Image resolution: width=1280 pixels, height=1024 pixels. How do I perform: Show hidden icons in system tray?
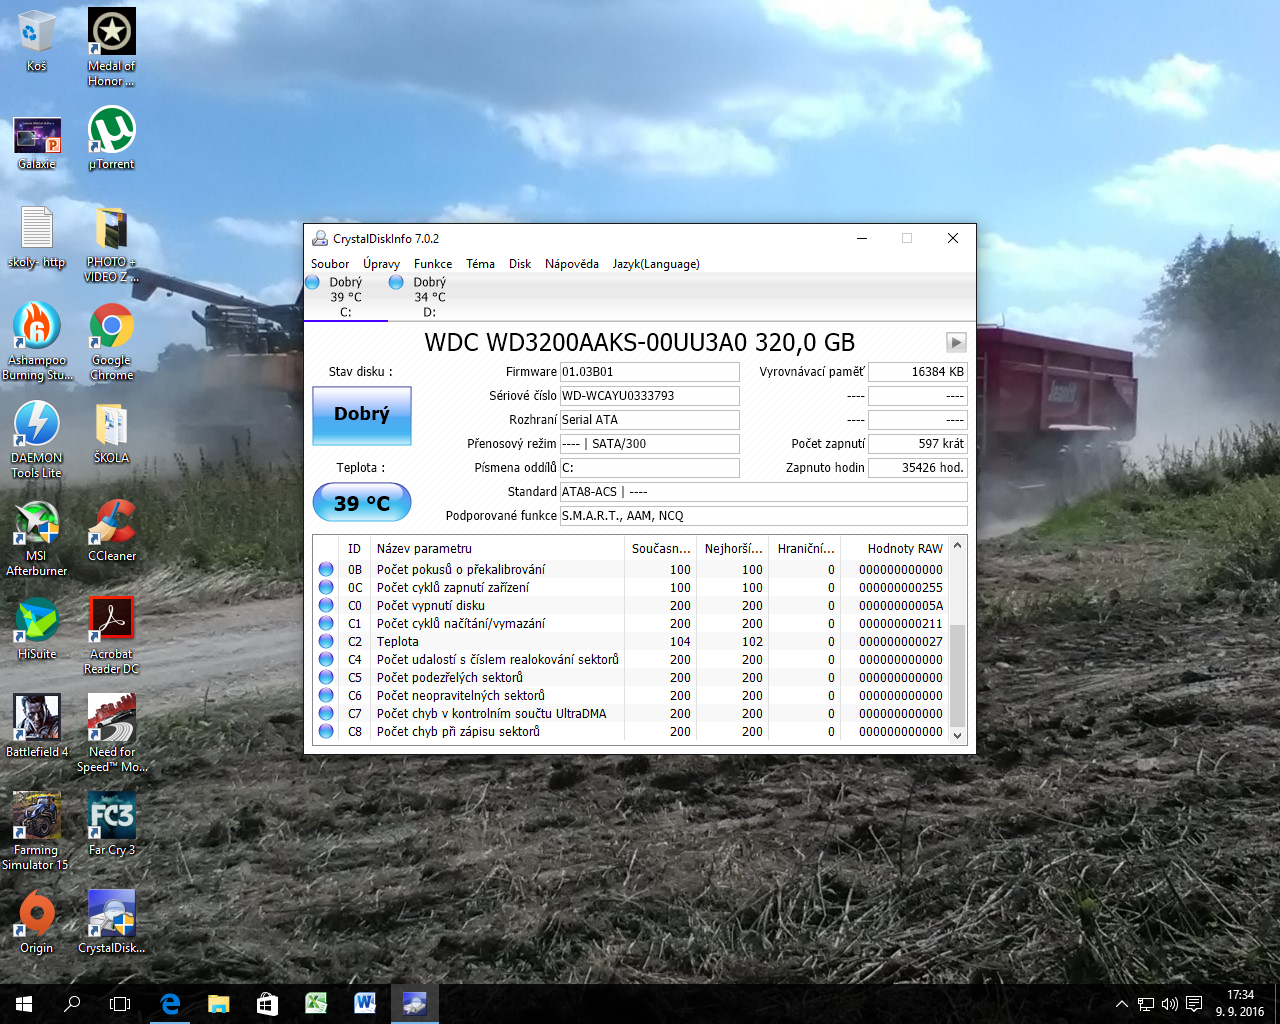point(1121,1004)
